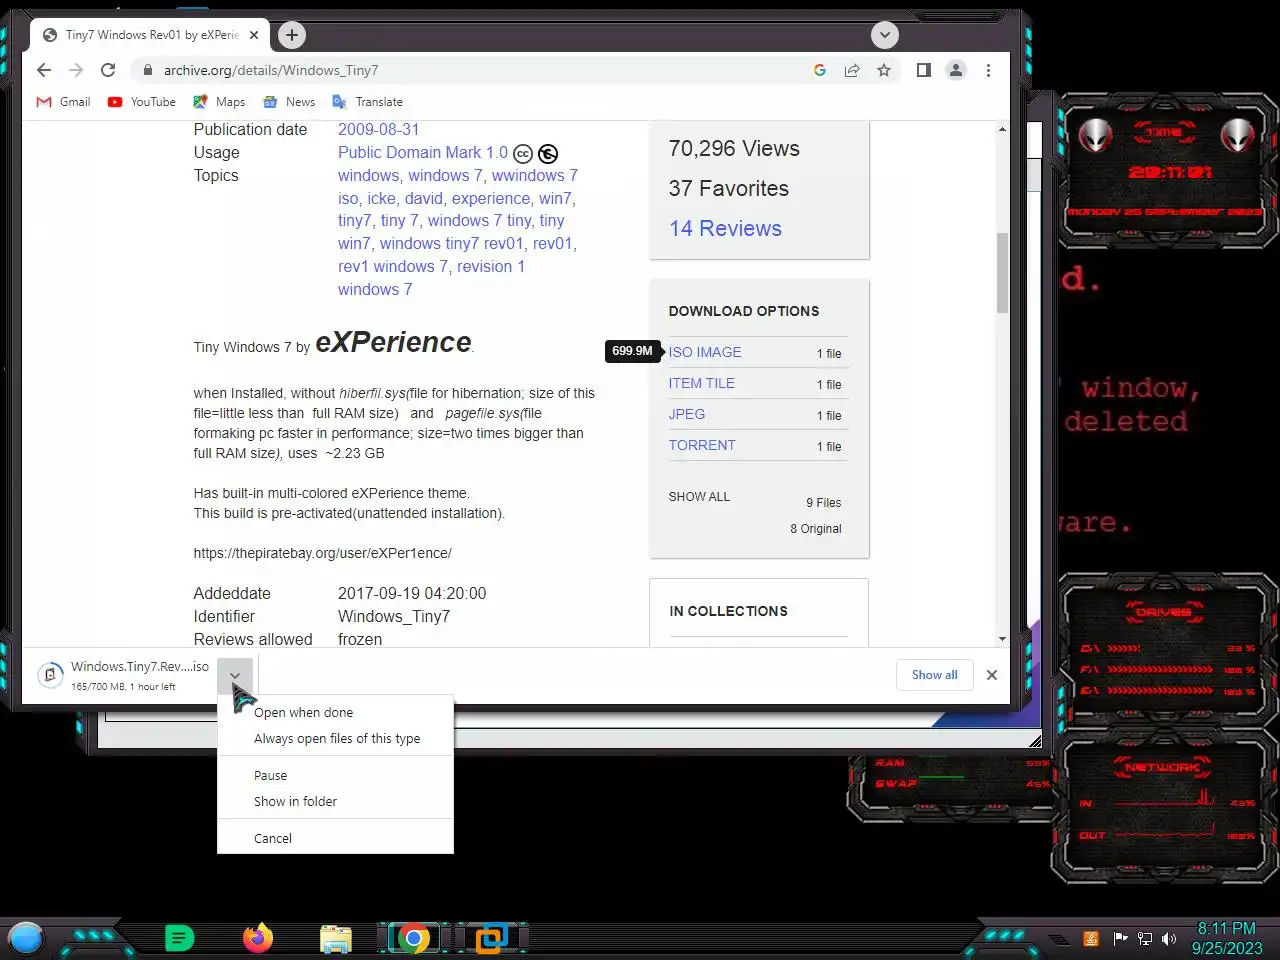Open the ISO IMAGE download link
This screenshot has width=1280, height=960.
pyautogui.click(x=705, y=352)
